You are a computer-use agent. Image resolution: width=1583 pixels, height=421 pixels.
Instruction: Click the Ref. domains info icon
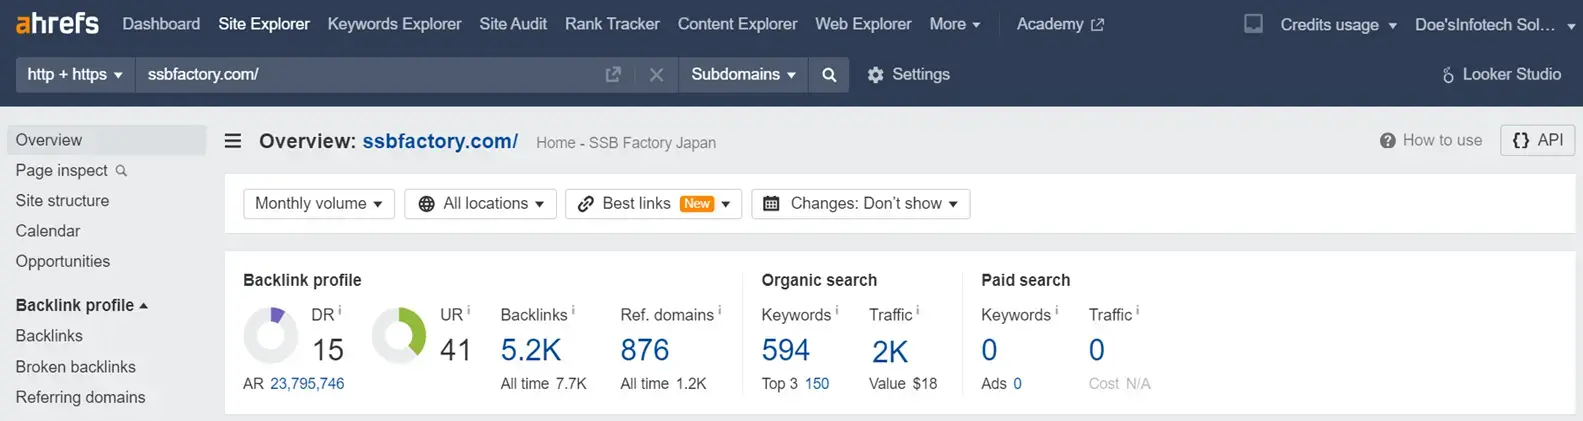719,311
